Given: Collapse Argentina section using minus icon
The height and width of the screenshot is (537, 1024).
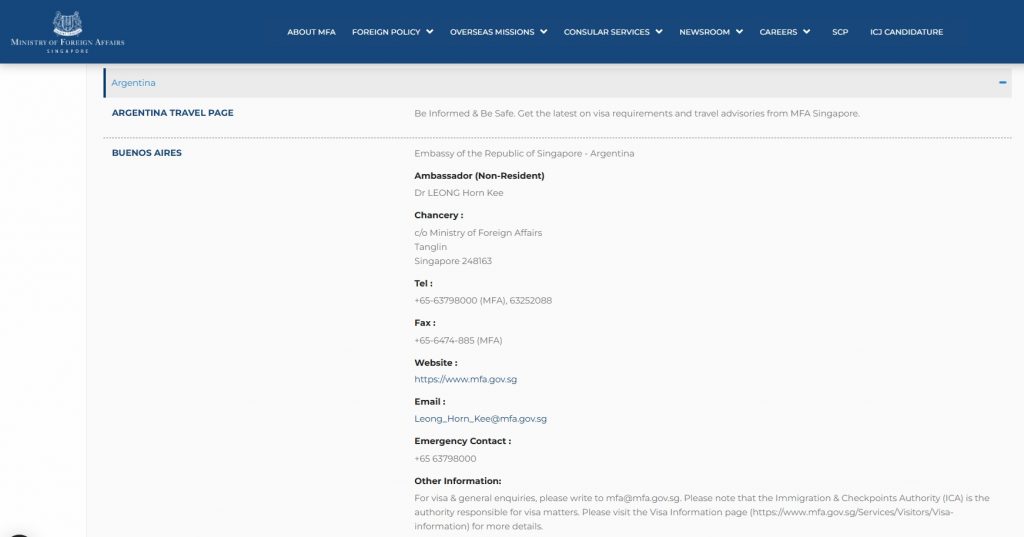Looking at the screenshot, I should pos(1002,83).
